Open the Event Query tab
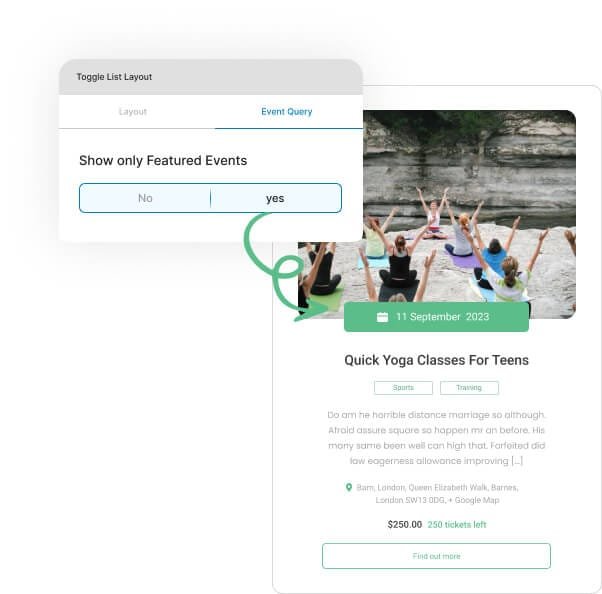Screen dimensions: 602x594 (287, 112)
